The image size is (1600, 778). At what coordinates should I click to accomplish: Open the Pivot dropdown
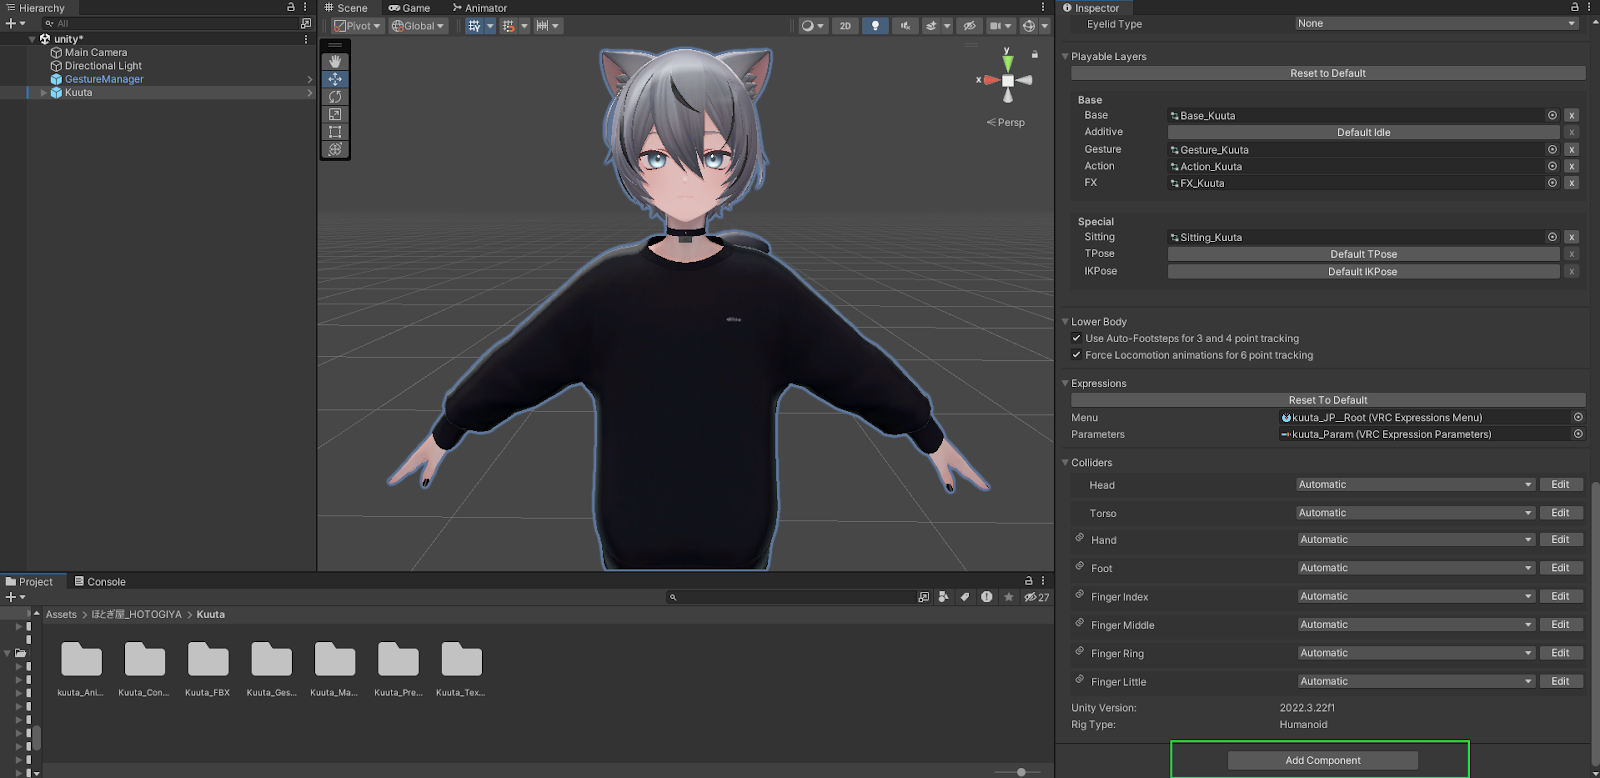point(357,26)
